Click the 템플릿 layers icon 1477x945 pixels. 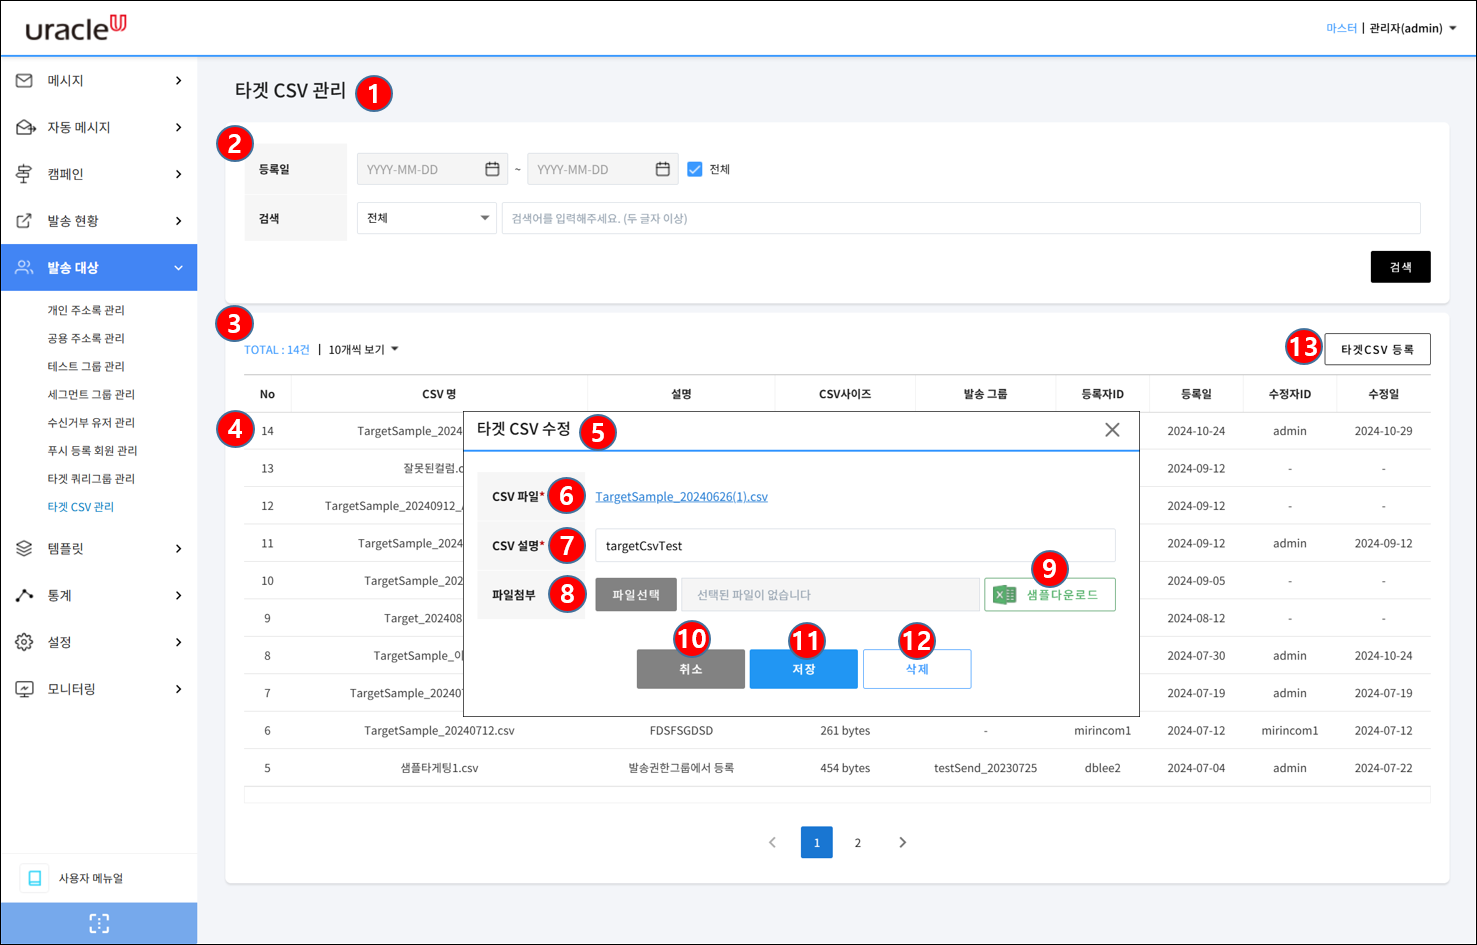(x=24, y=548)
